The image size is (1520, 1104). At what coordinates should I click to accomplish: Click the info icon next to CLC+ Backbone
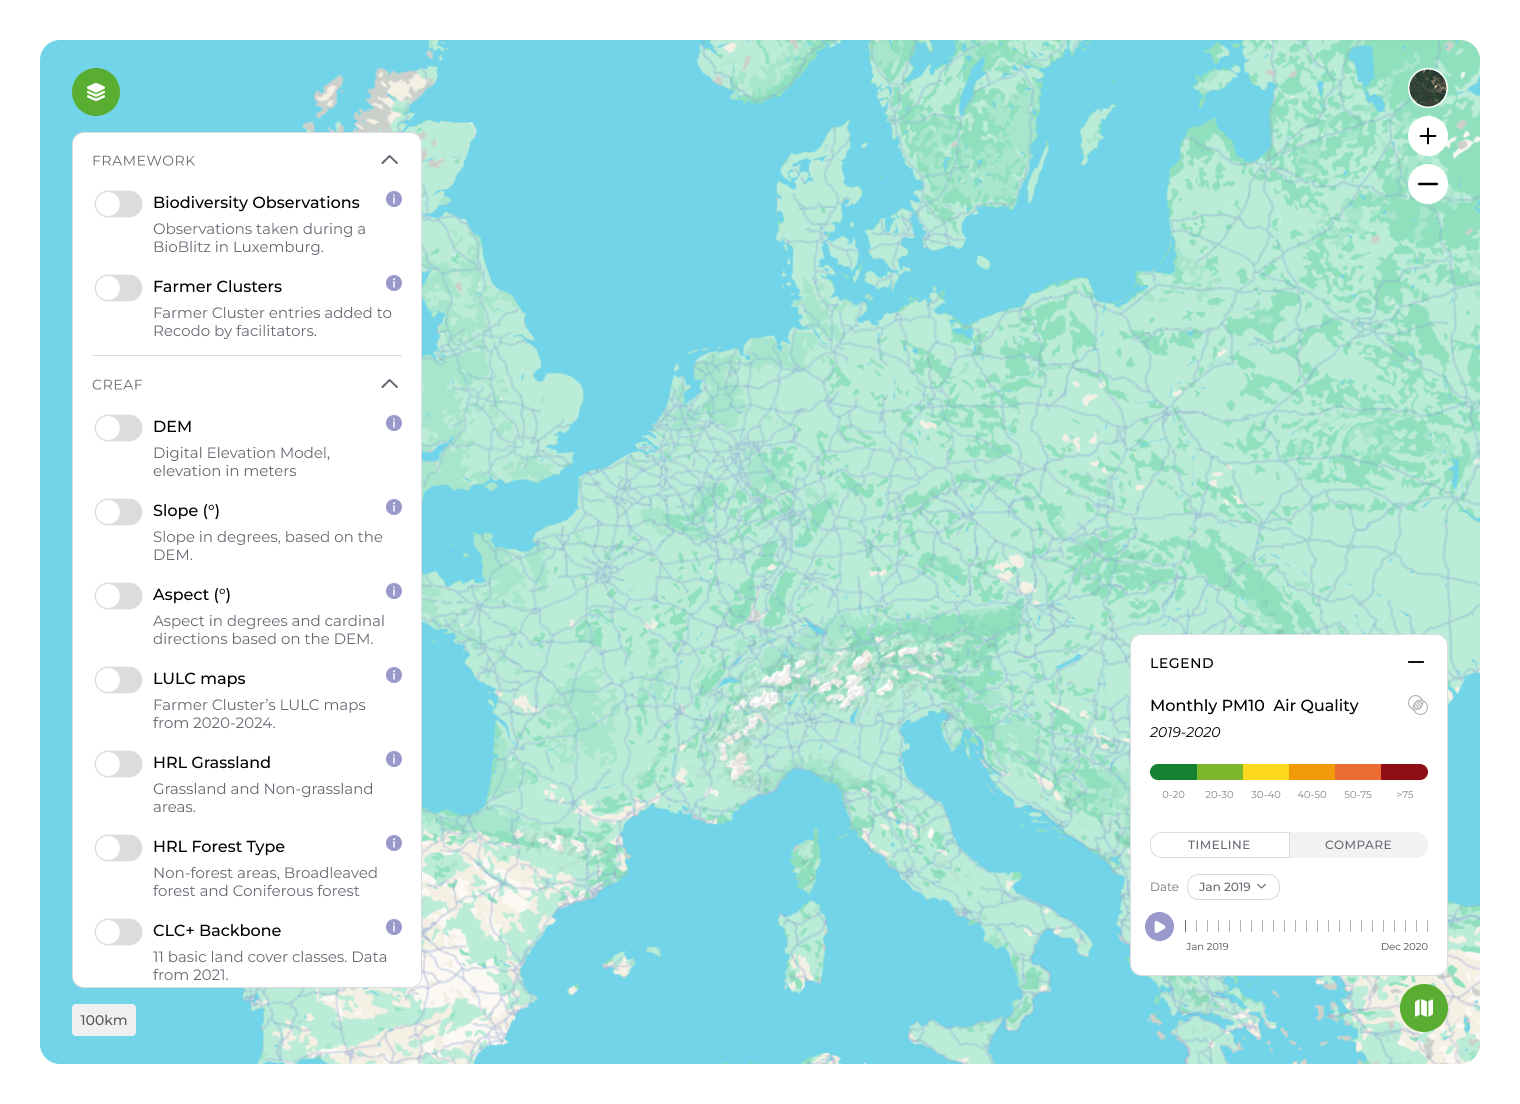pos(392,927)
